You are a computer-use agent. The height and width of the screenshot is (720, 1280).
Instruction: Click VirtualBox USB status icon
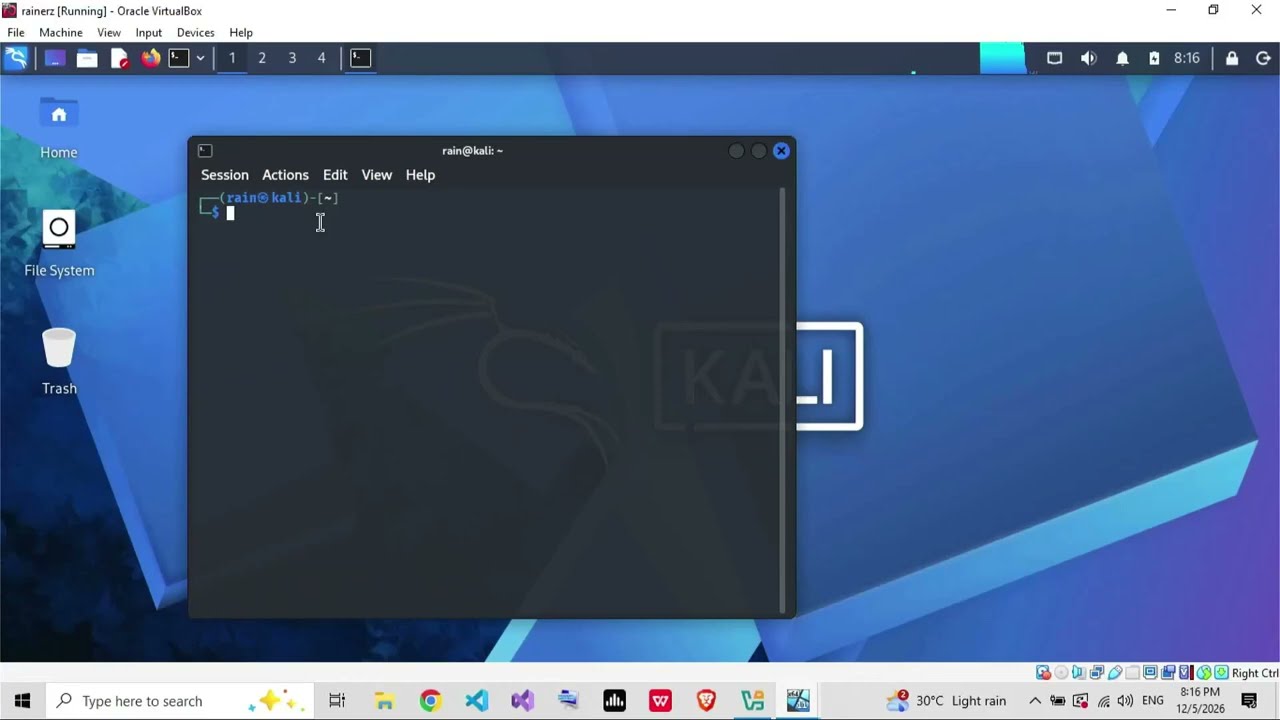click(x=1115, y=673)
